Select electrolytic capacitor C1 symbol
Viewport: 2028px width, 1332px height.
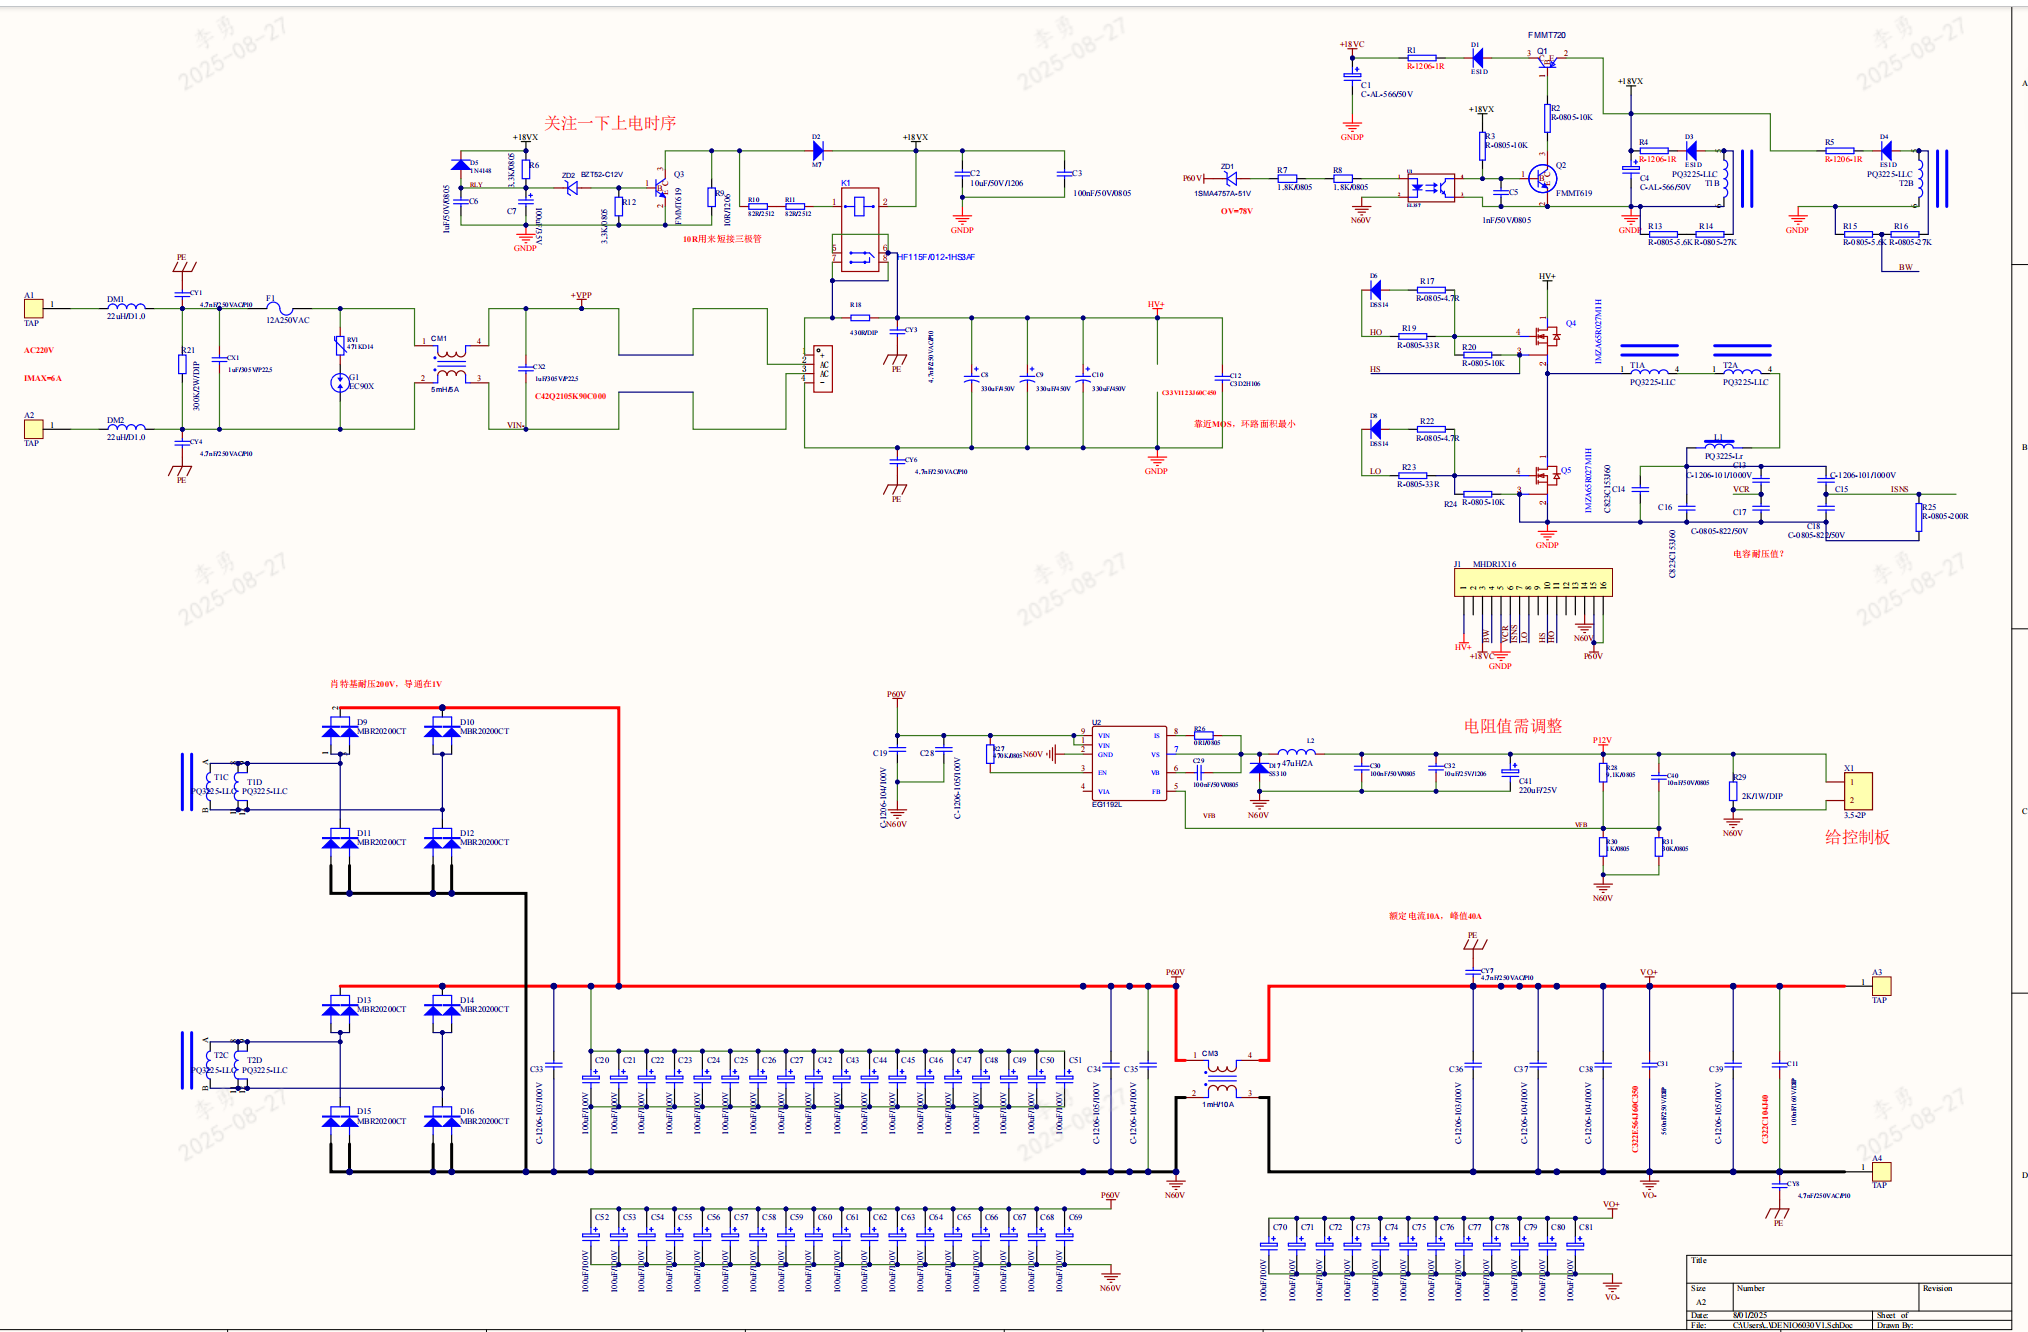(1352, 73)
